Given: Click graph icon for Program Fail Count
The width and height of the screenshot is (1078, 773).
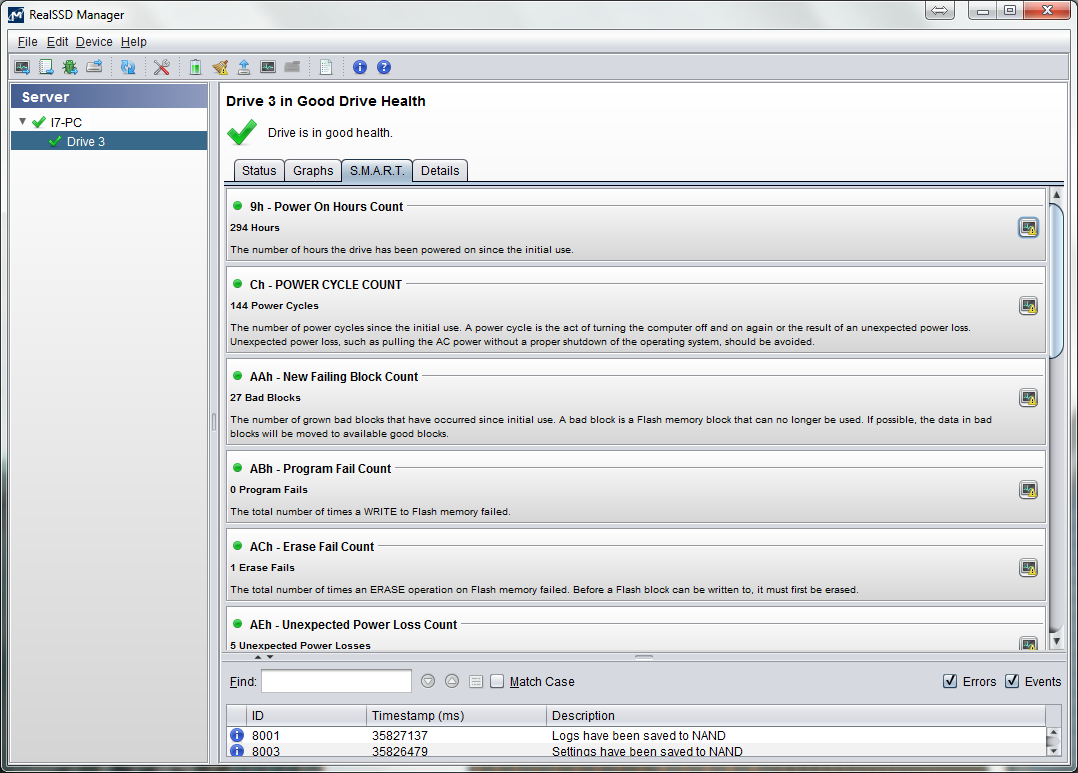Looking at the screenshot, I should click(1028, 490).
